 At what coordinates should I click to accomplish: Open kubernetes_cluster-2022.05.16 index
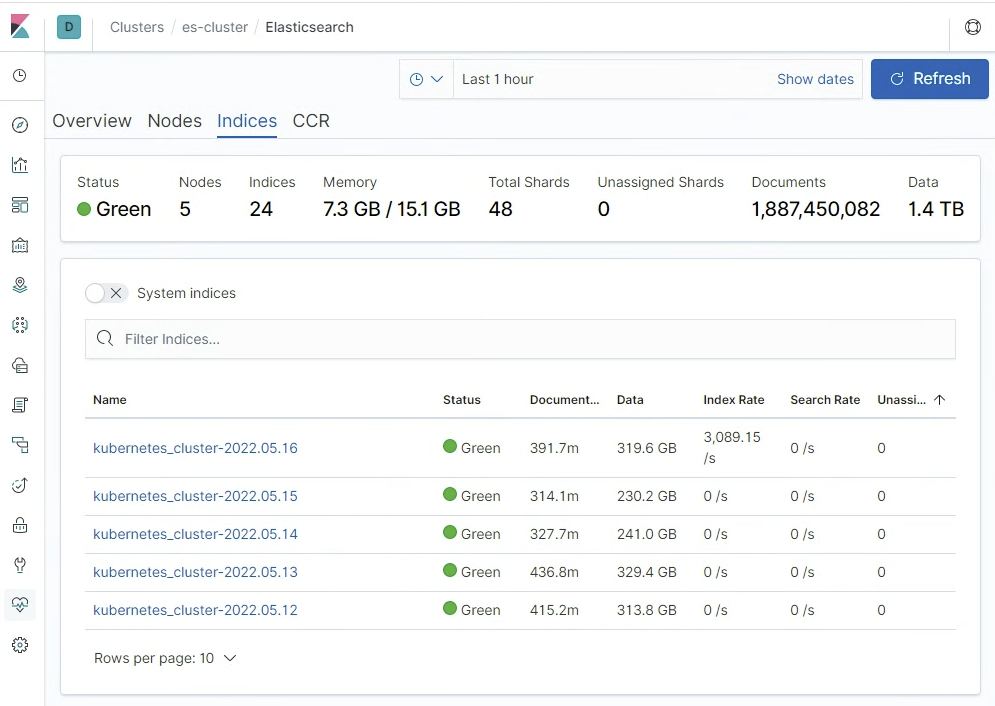point(195,448)
